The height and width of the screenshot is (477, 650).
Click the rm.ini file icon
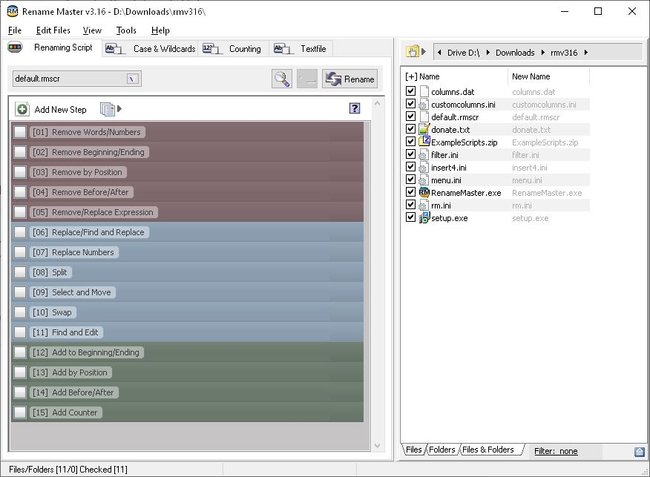424,205
